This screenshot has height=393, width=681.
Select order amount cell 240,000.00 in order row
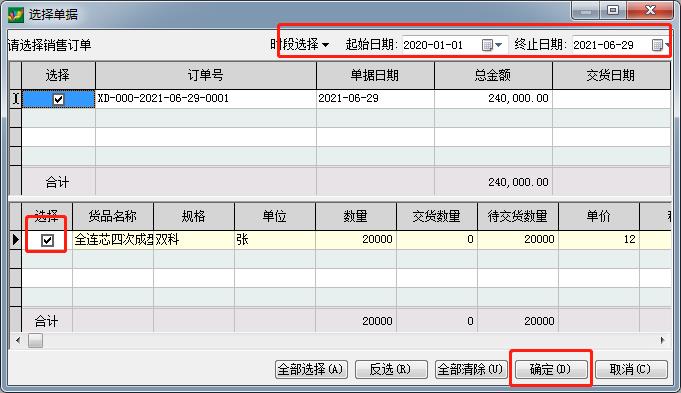[x=493, y=99]
